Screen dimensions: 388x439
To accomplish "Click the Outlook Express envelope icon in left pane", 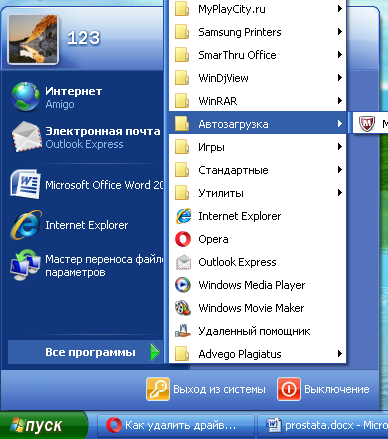I will tap(26, 137).
